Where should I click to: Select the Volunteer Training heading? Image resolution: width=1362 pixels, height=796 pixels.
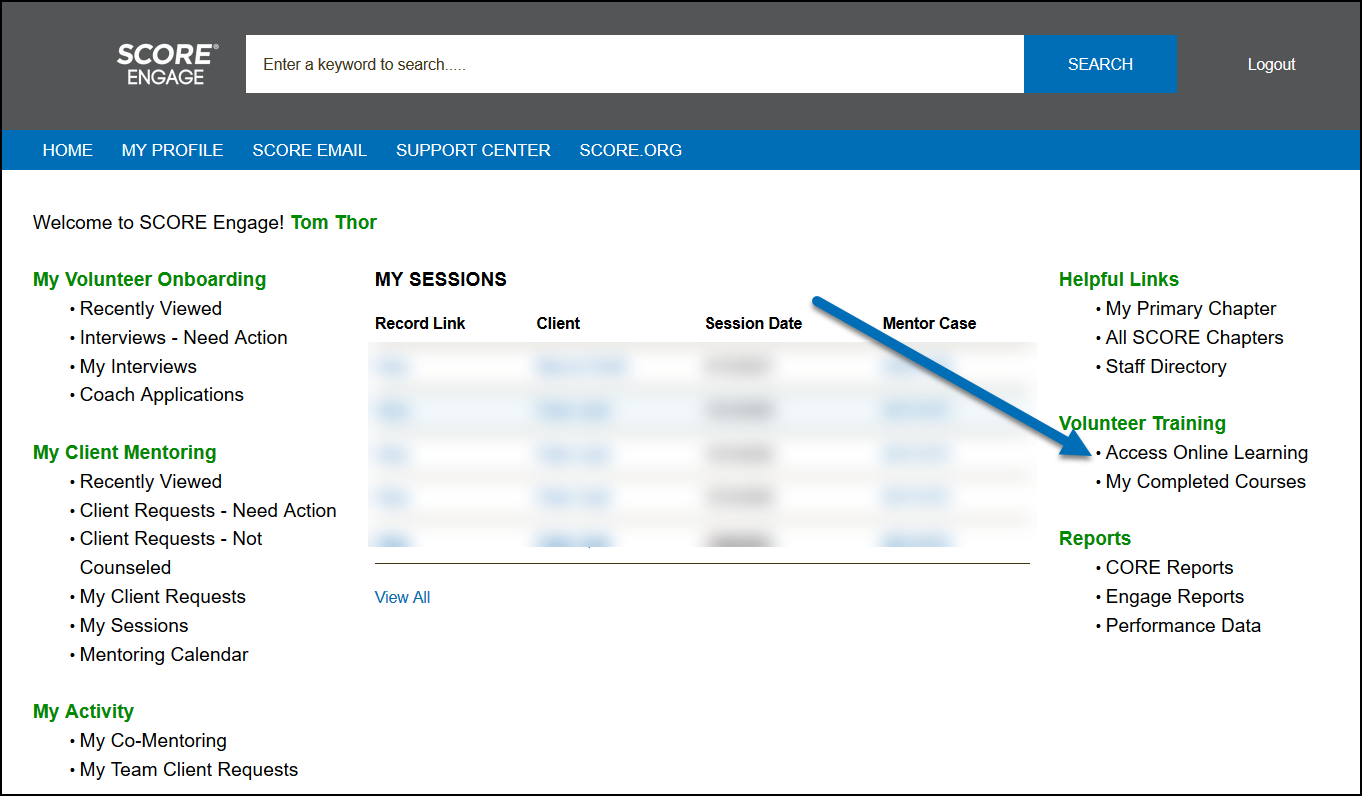(1142, 423)
